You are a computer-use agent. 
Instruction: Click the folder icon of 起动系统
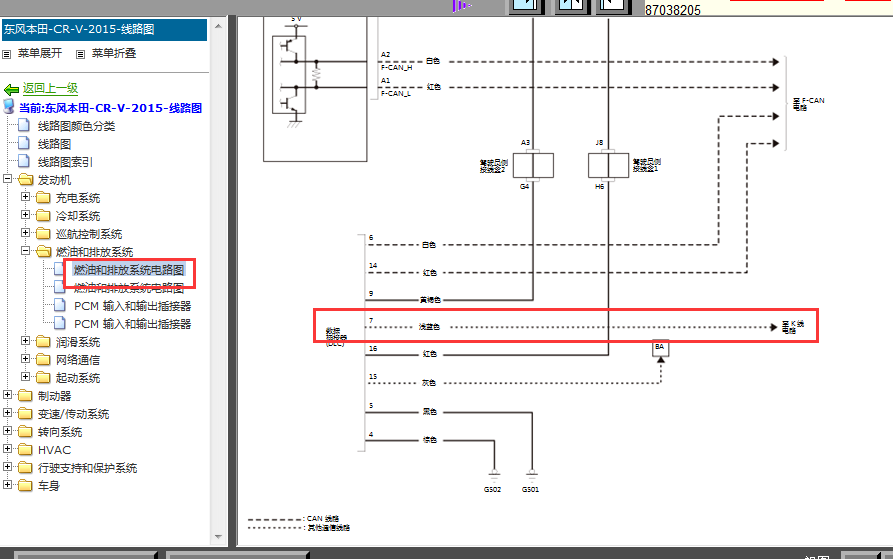pos(43,377)
